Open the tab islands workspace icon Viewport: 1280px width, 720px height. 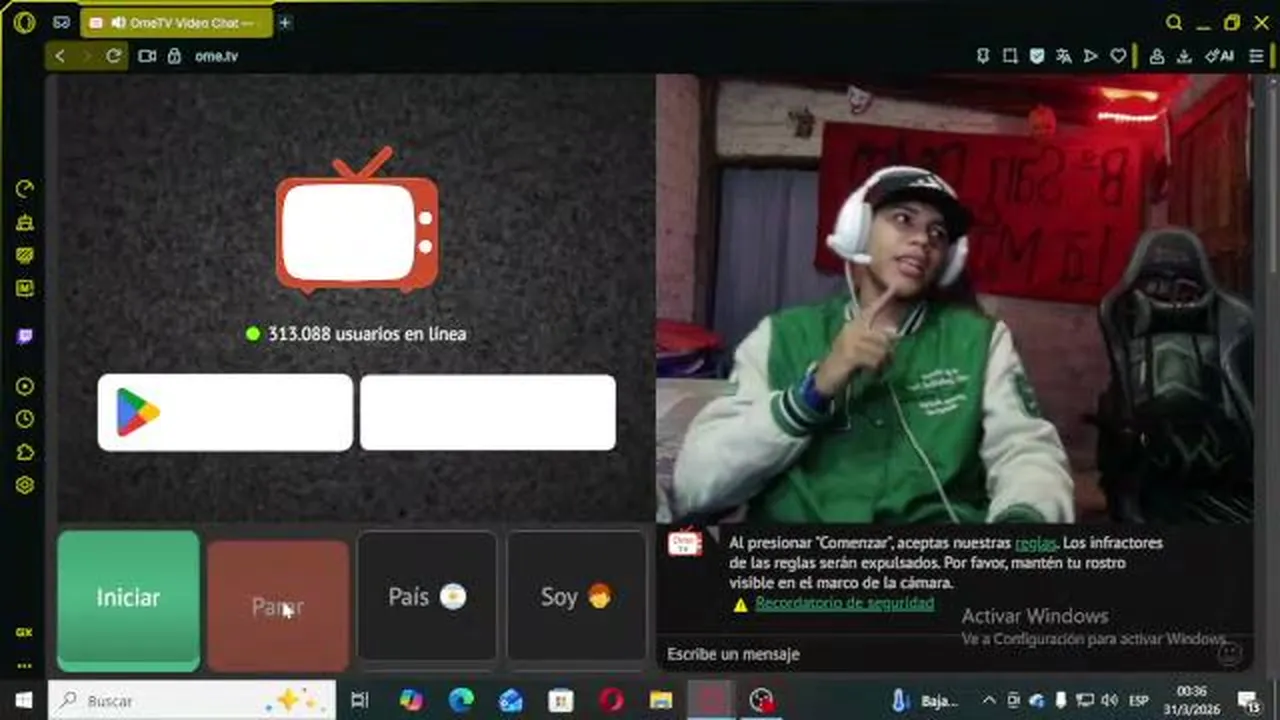[x=62, y=22]
